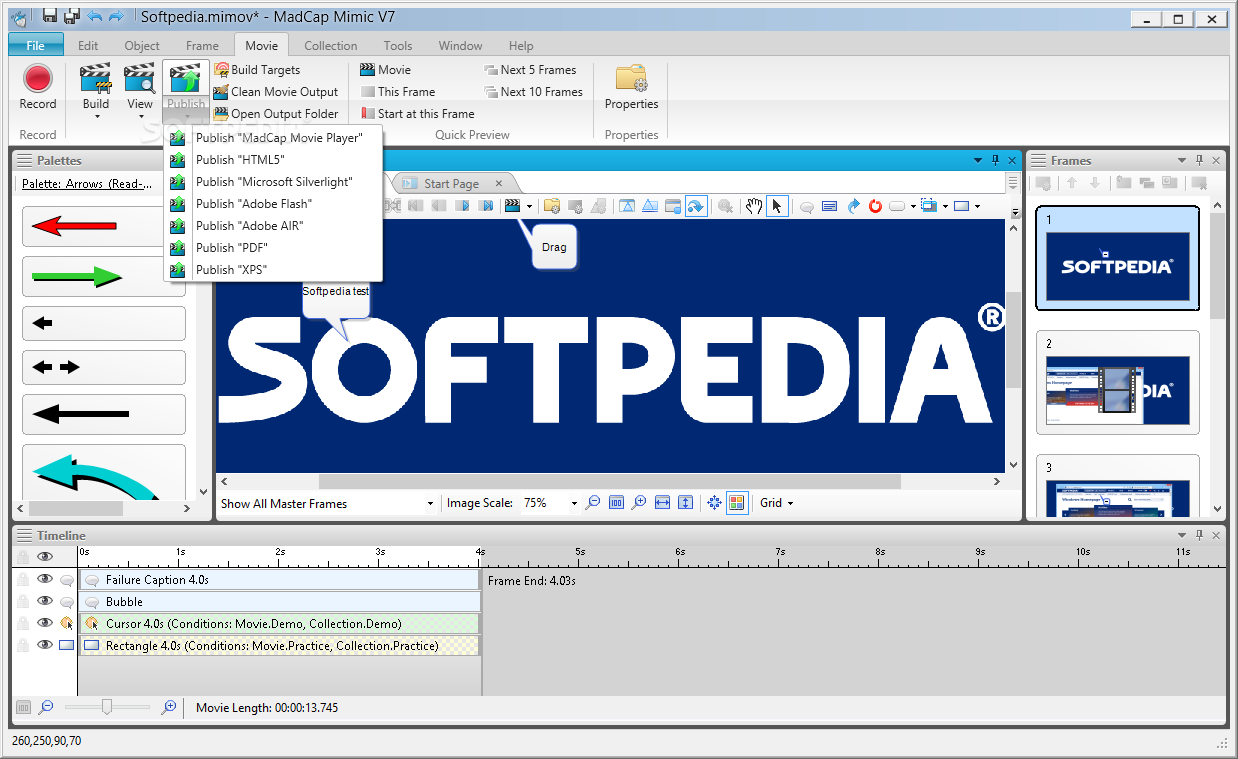Select frame 2 thumbnail in Frames panel
1238x759 pixels.
[1117, 390]
